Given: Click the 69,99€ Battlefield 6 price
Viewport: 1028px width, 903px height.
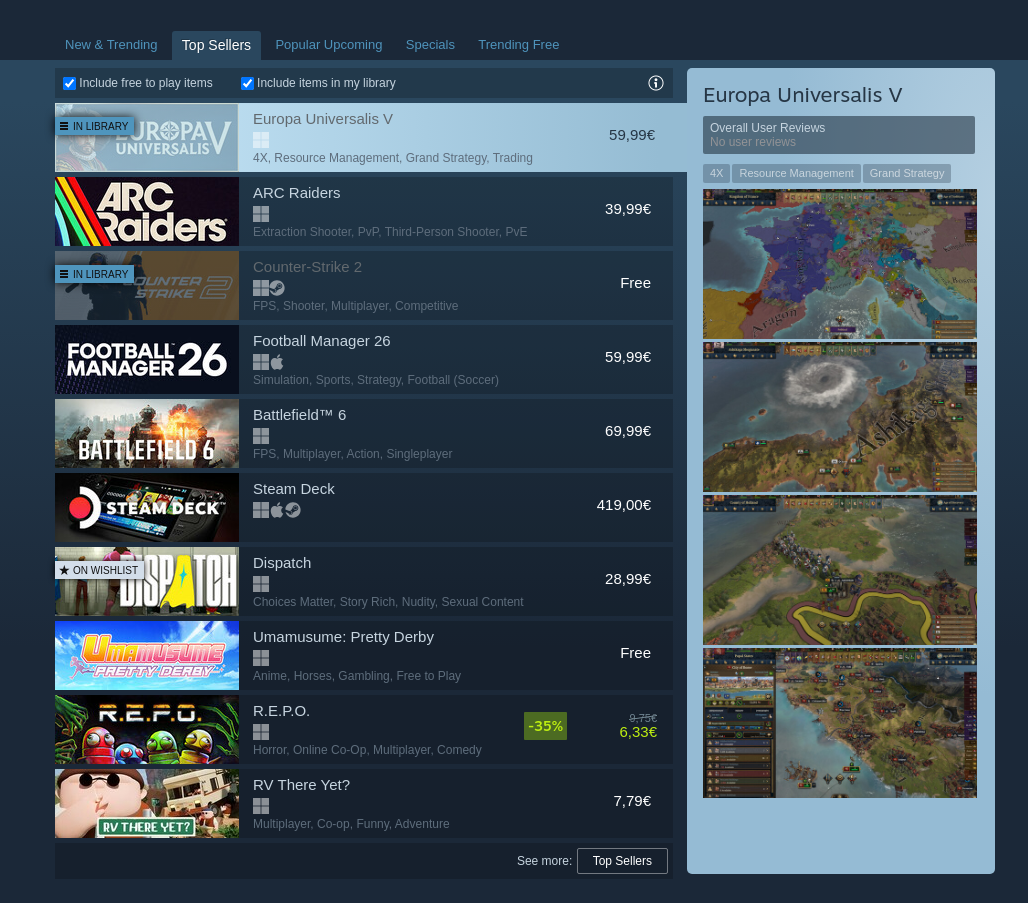Looking at the screenshot, I should [628, 431].
